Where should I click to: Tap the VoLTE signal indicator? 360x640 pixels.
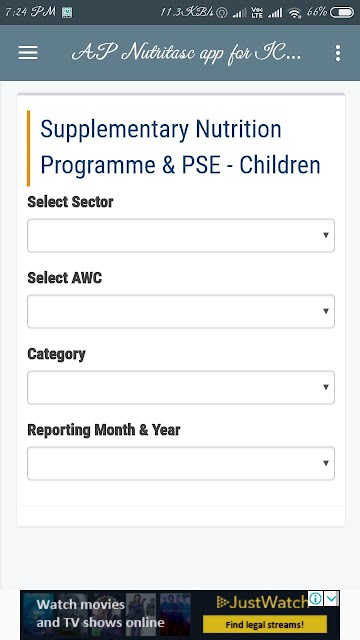pos(258,13)
